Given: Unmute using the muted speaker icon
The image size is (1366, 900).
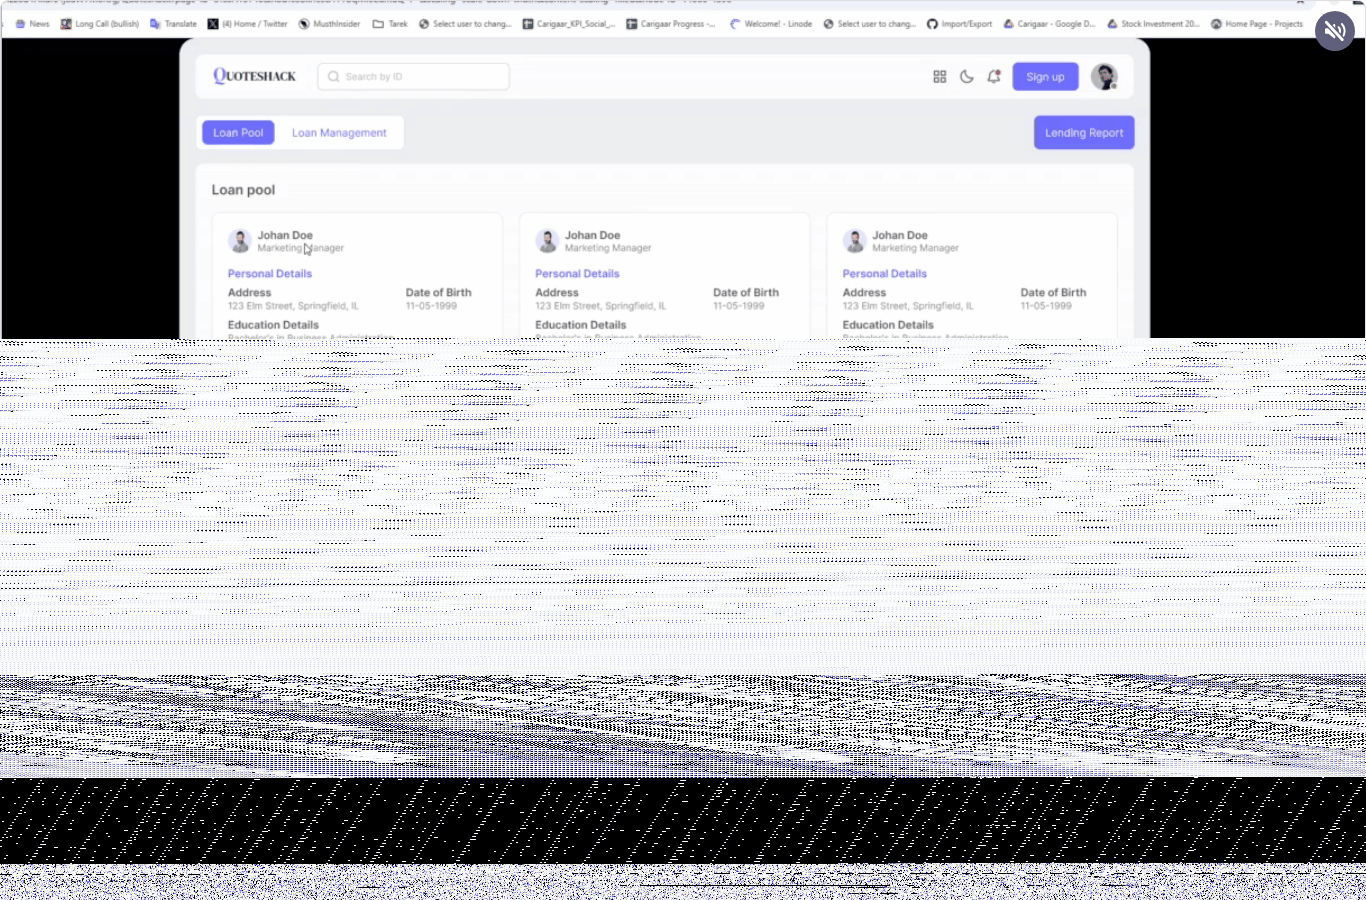Looking at the screenshot, I should [x=1334, y=31].
